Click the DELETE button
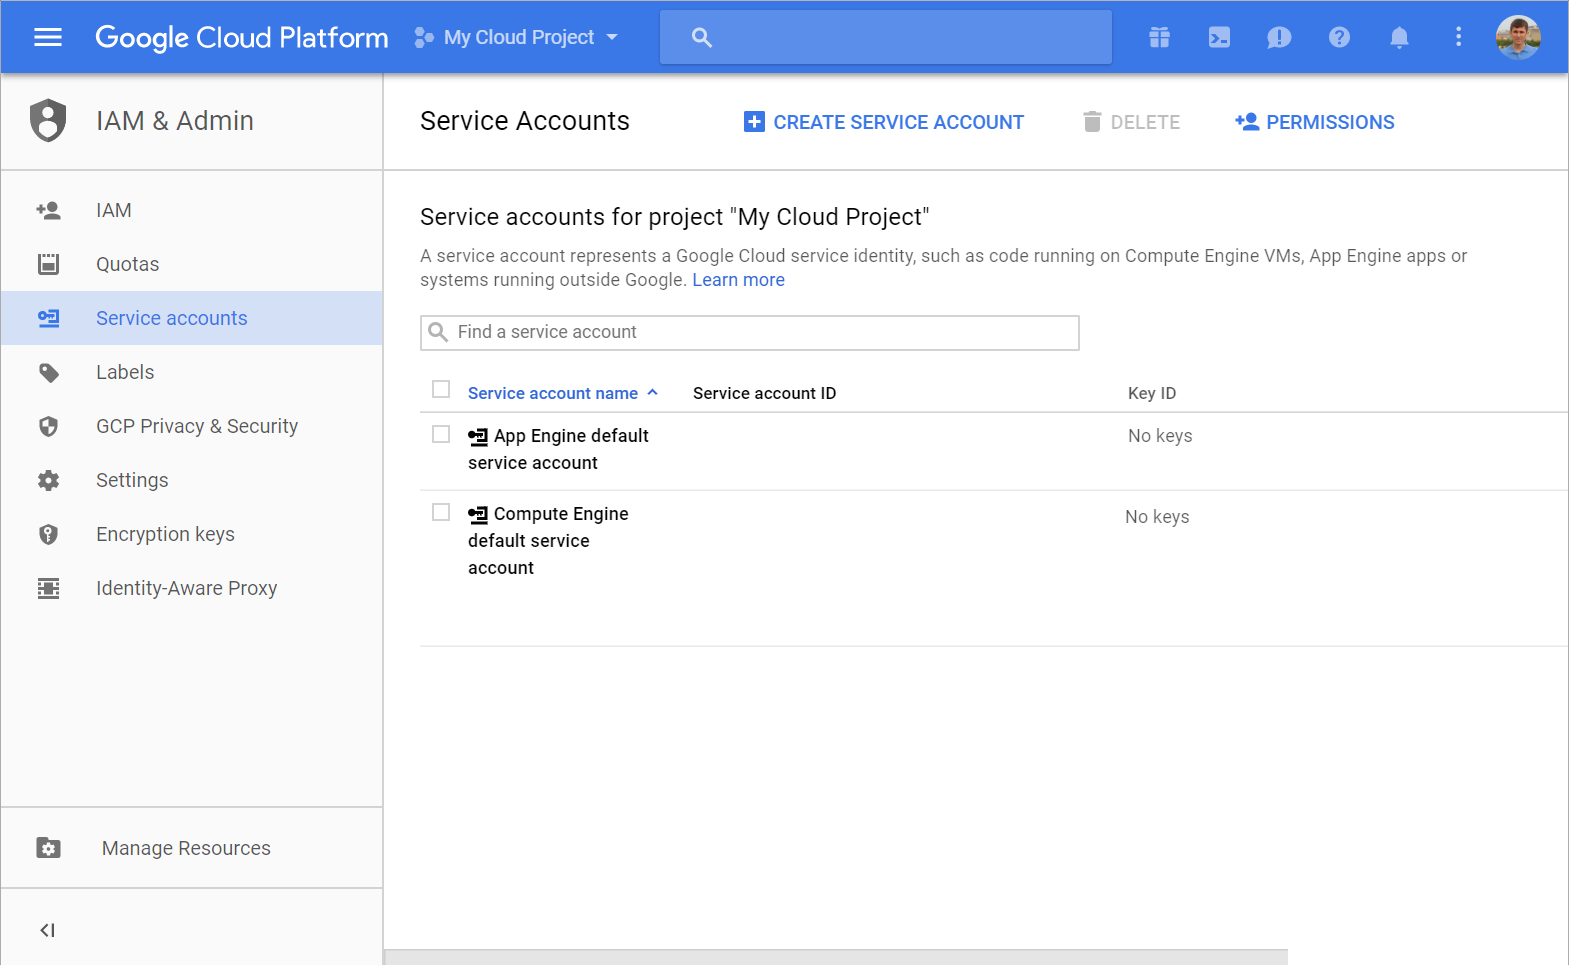 click(x=1131, y=122)
